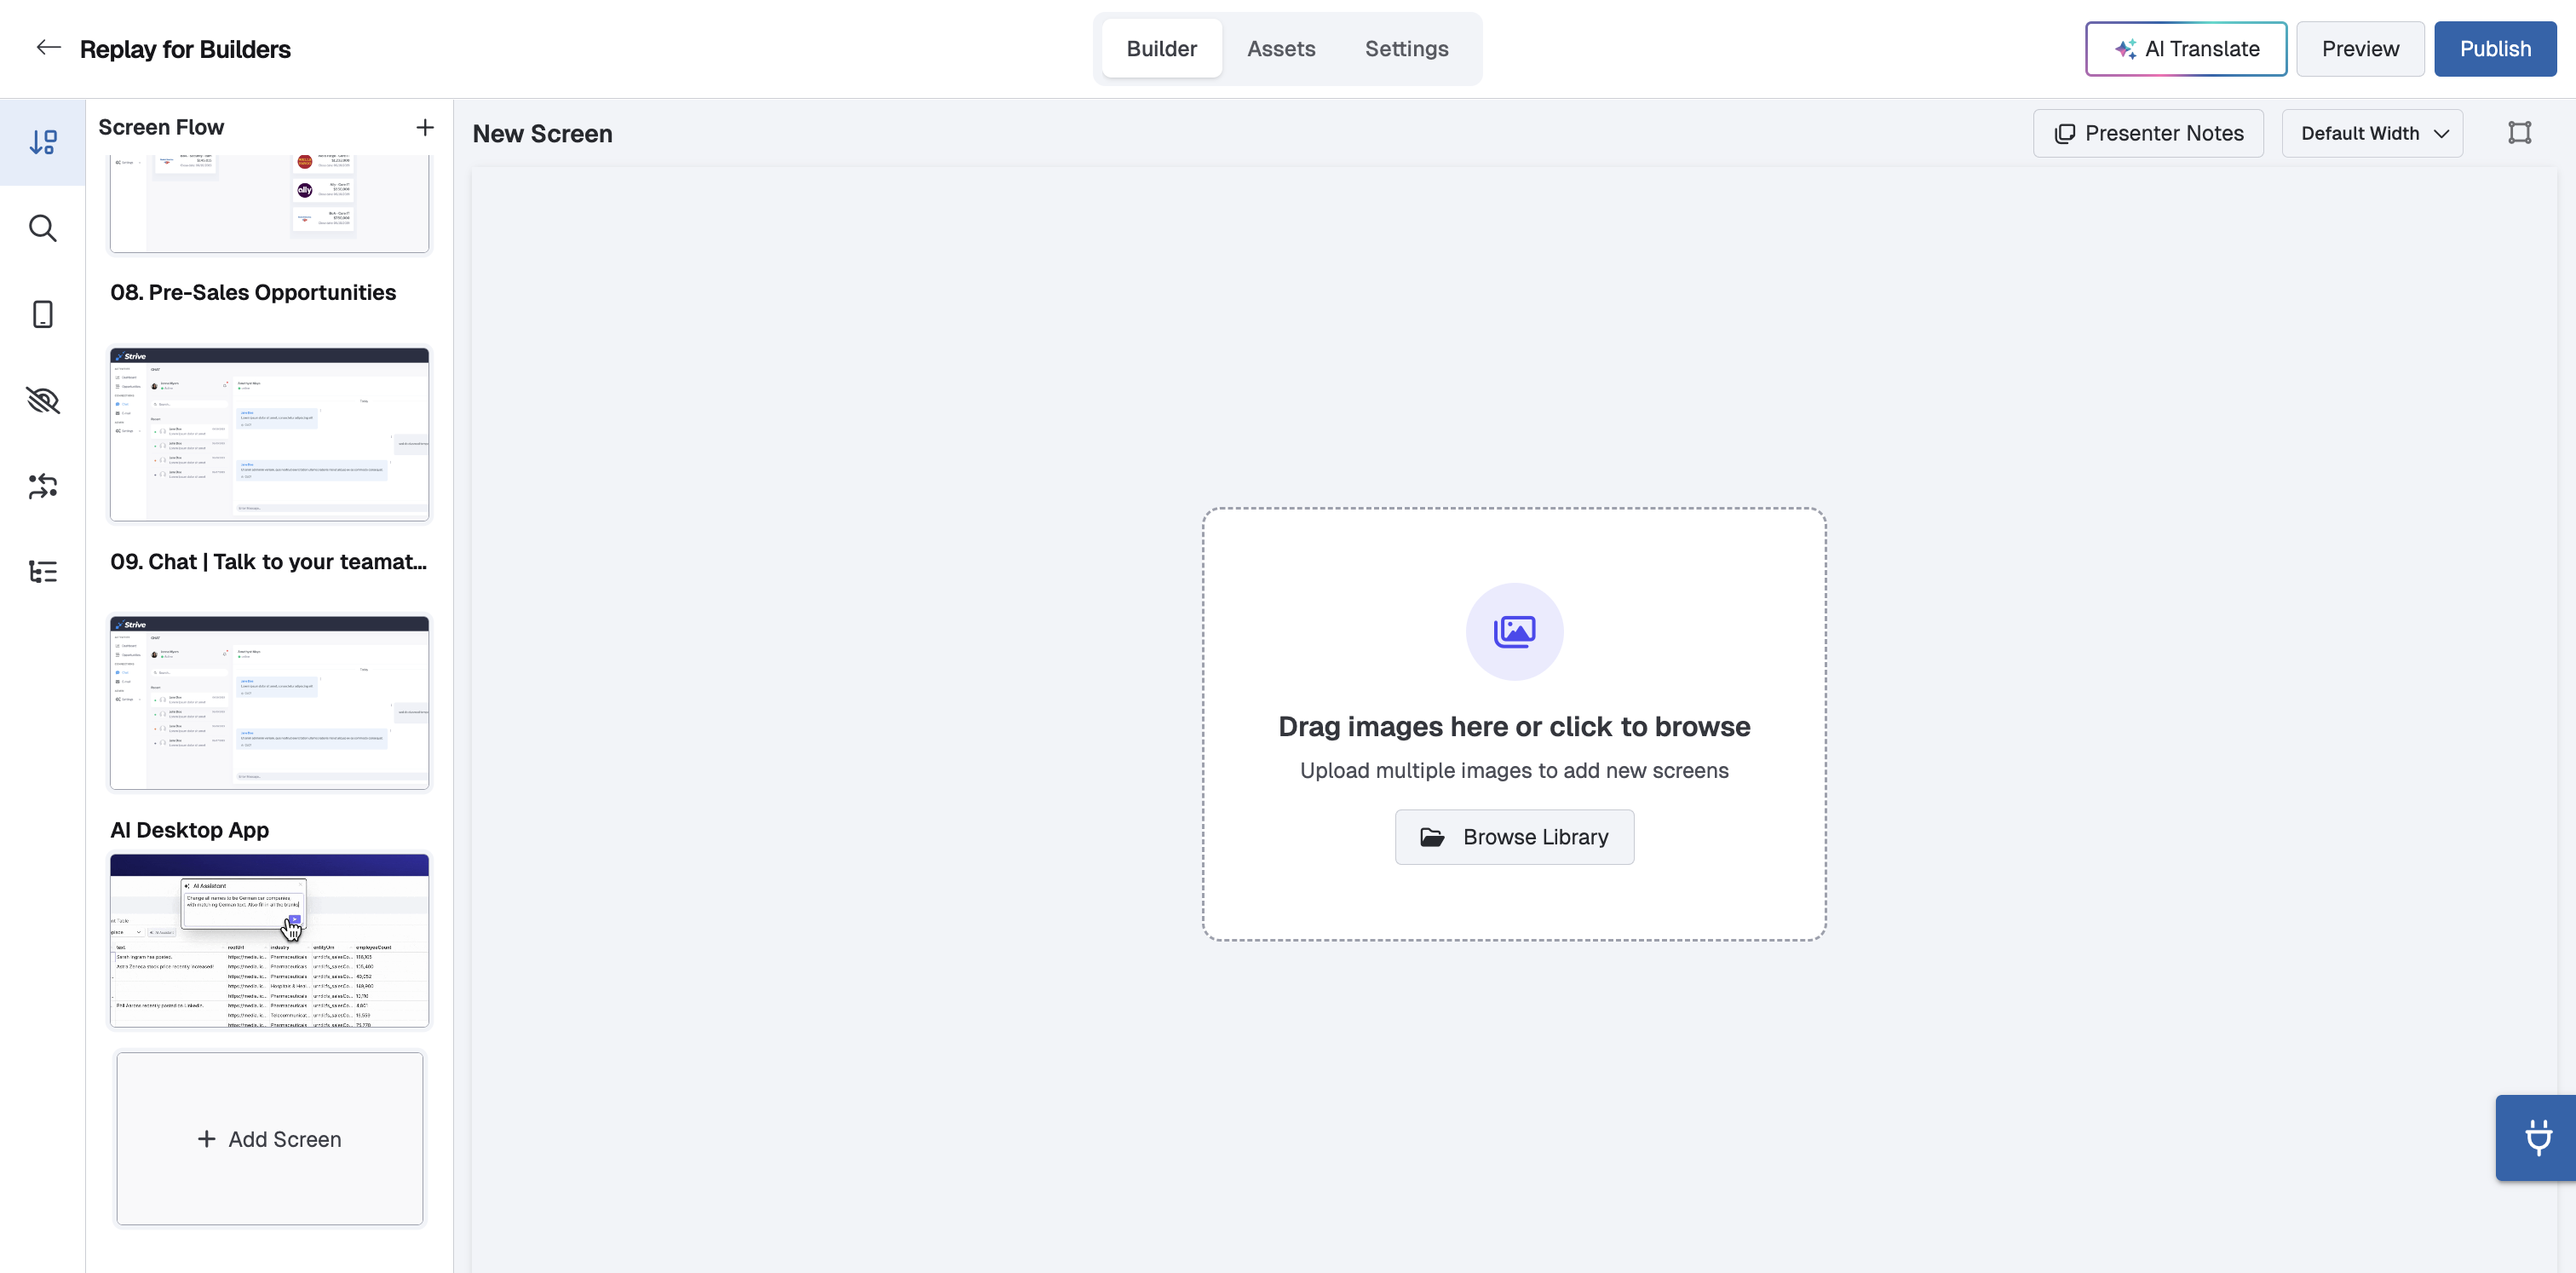Select the AI Assistant table thumbnail
2576x1273 pixels.
pos(270,940)
